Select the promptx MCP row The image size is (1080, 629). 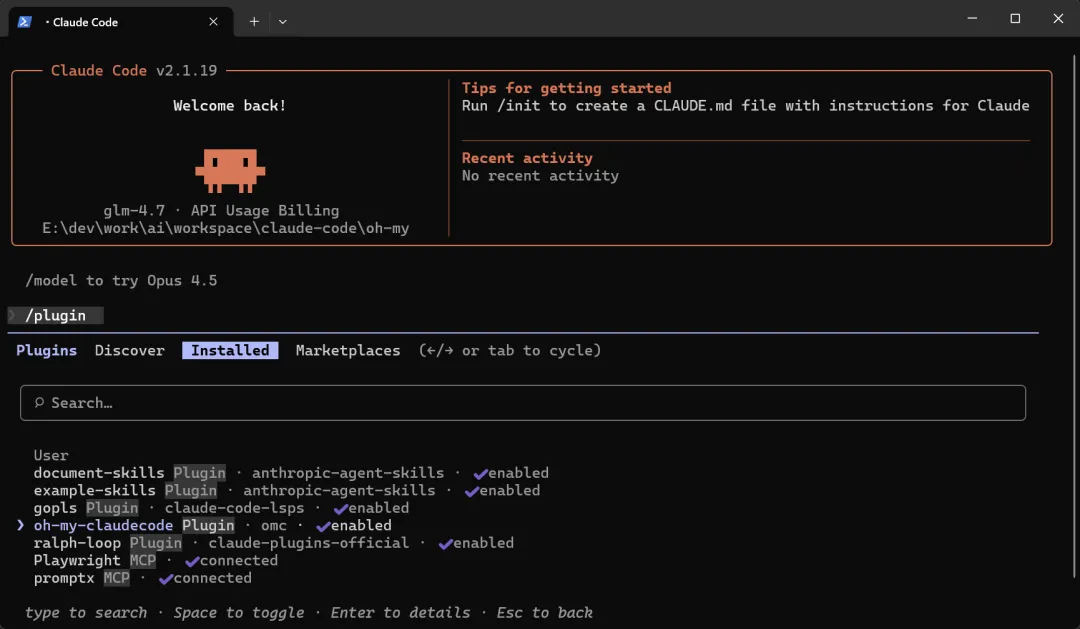coord(143,578)
